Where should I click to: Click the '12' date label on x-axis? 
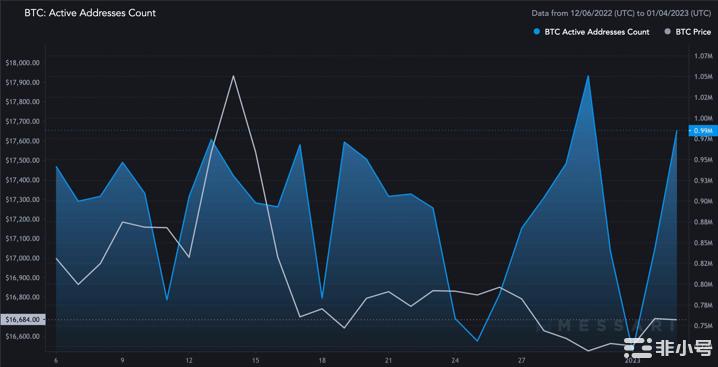[x=189, y=360]
